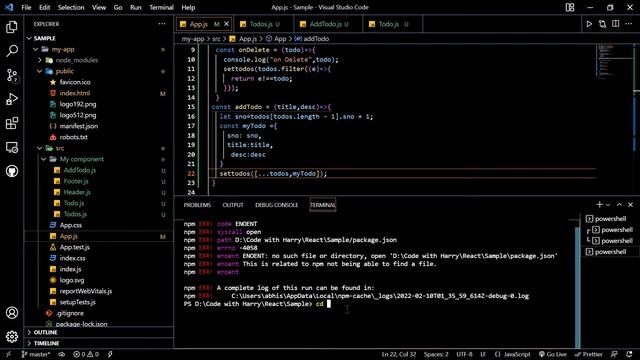Switch to the OUTPUT panel tab
The image size is (640, 360).
tap(233, 205)
